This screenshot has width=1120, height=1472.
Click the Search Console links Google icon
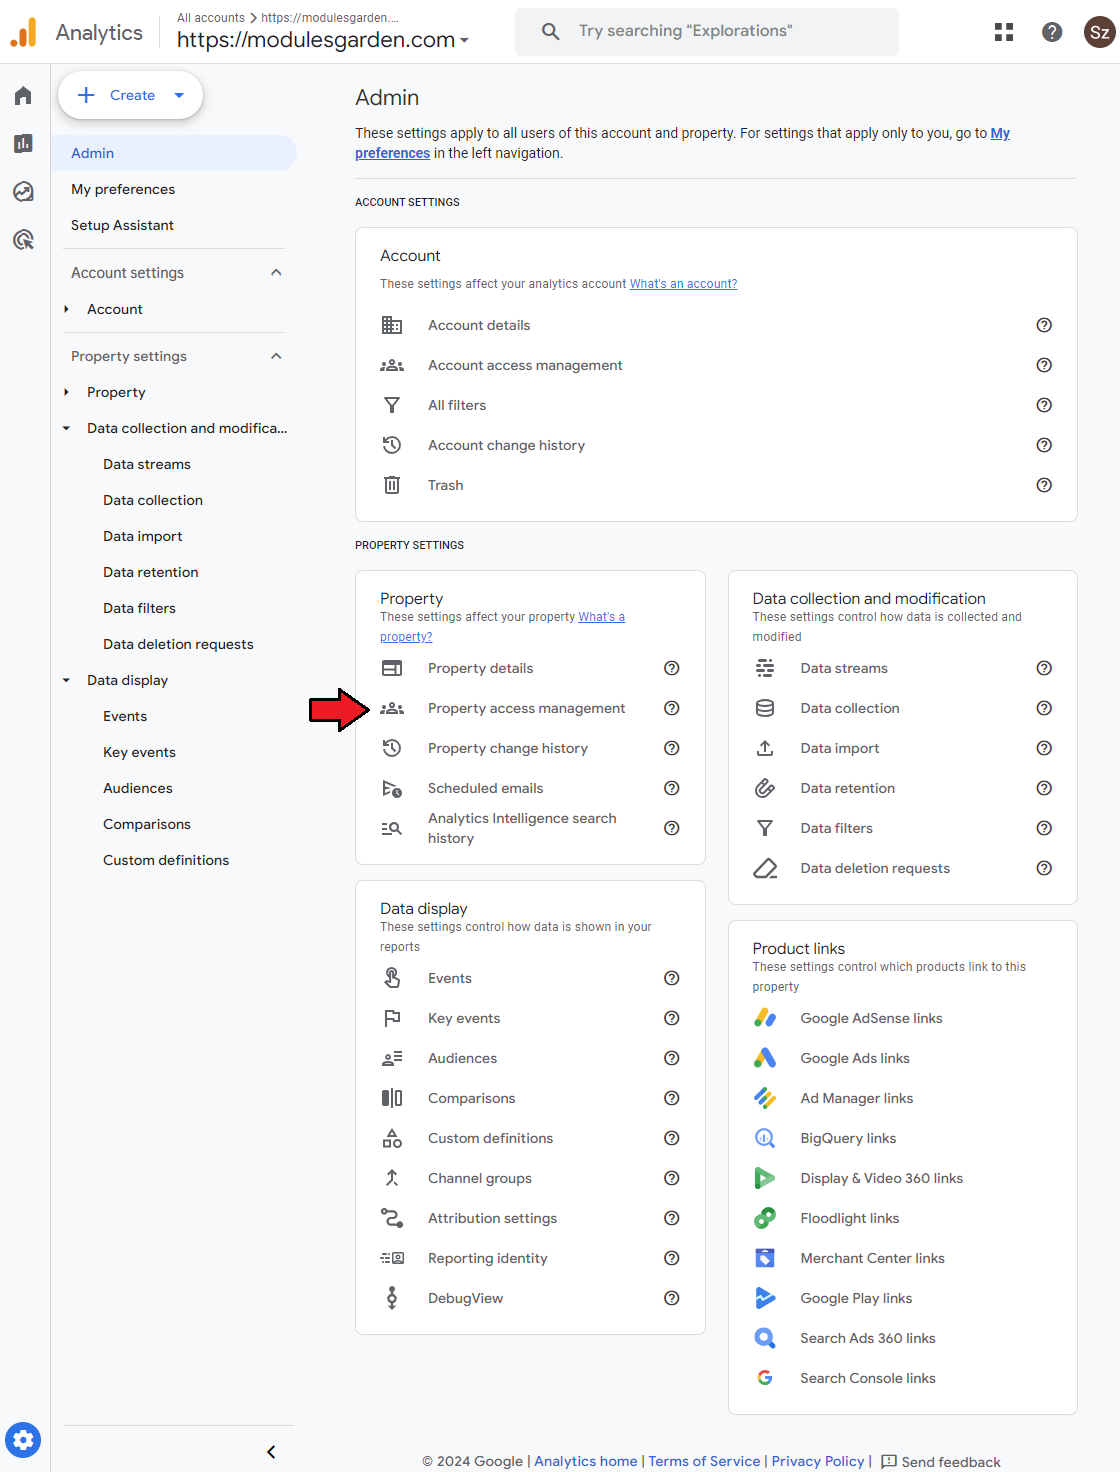765,1378
